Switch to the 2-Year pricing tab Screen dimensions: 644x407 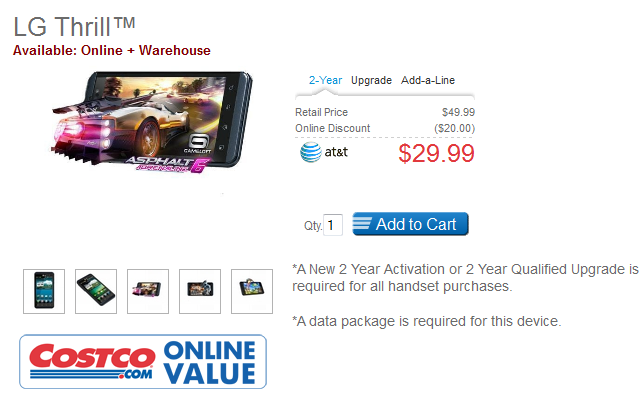click(x=325, y=80)
